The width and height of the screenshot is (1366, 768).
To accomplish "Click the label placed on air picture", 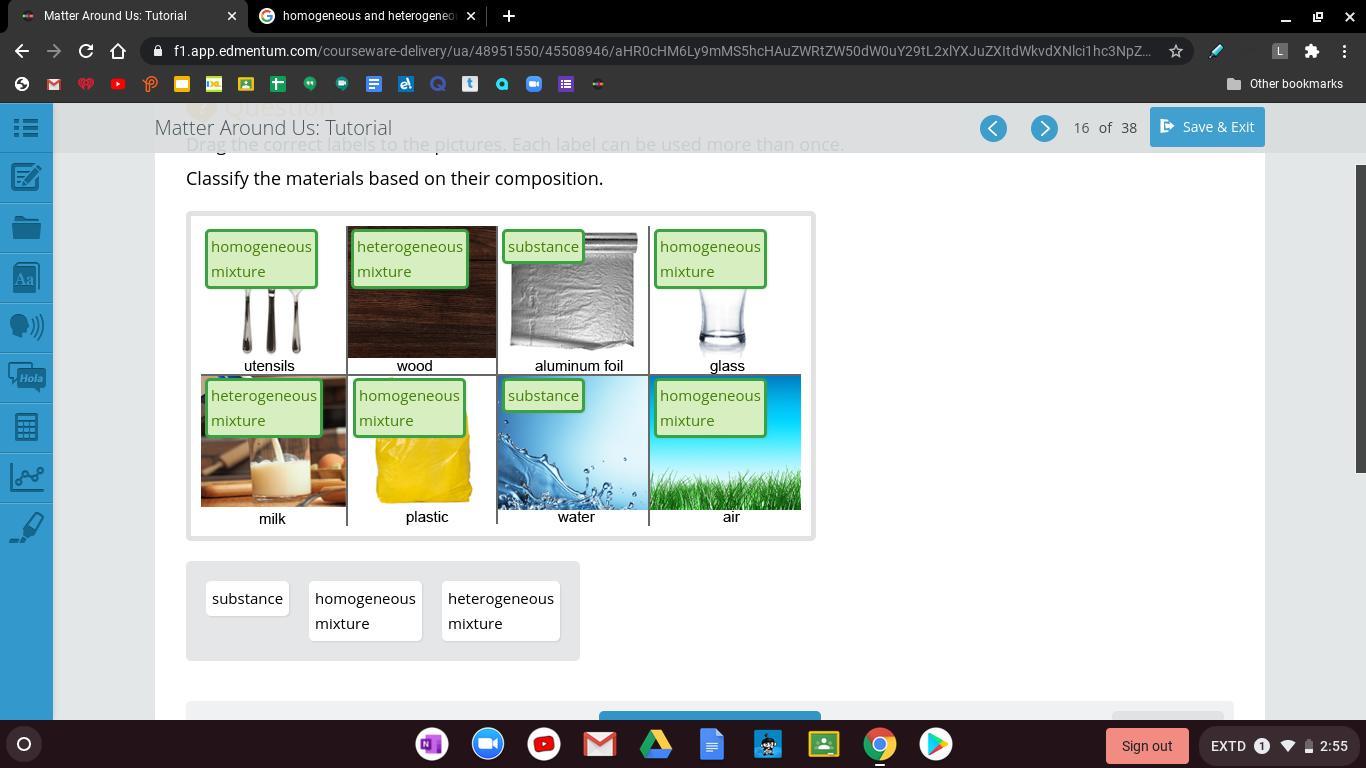I will 710,408.
